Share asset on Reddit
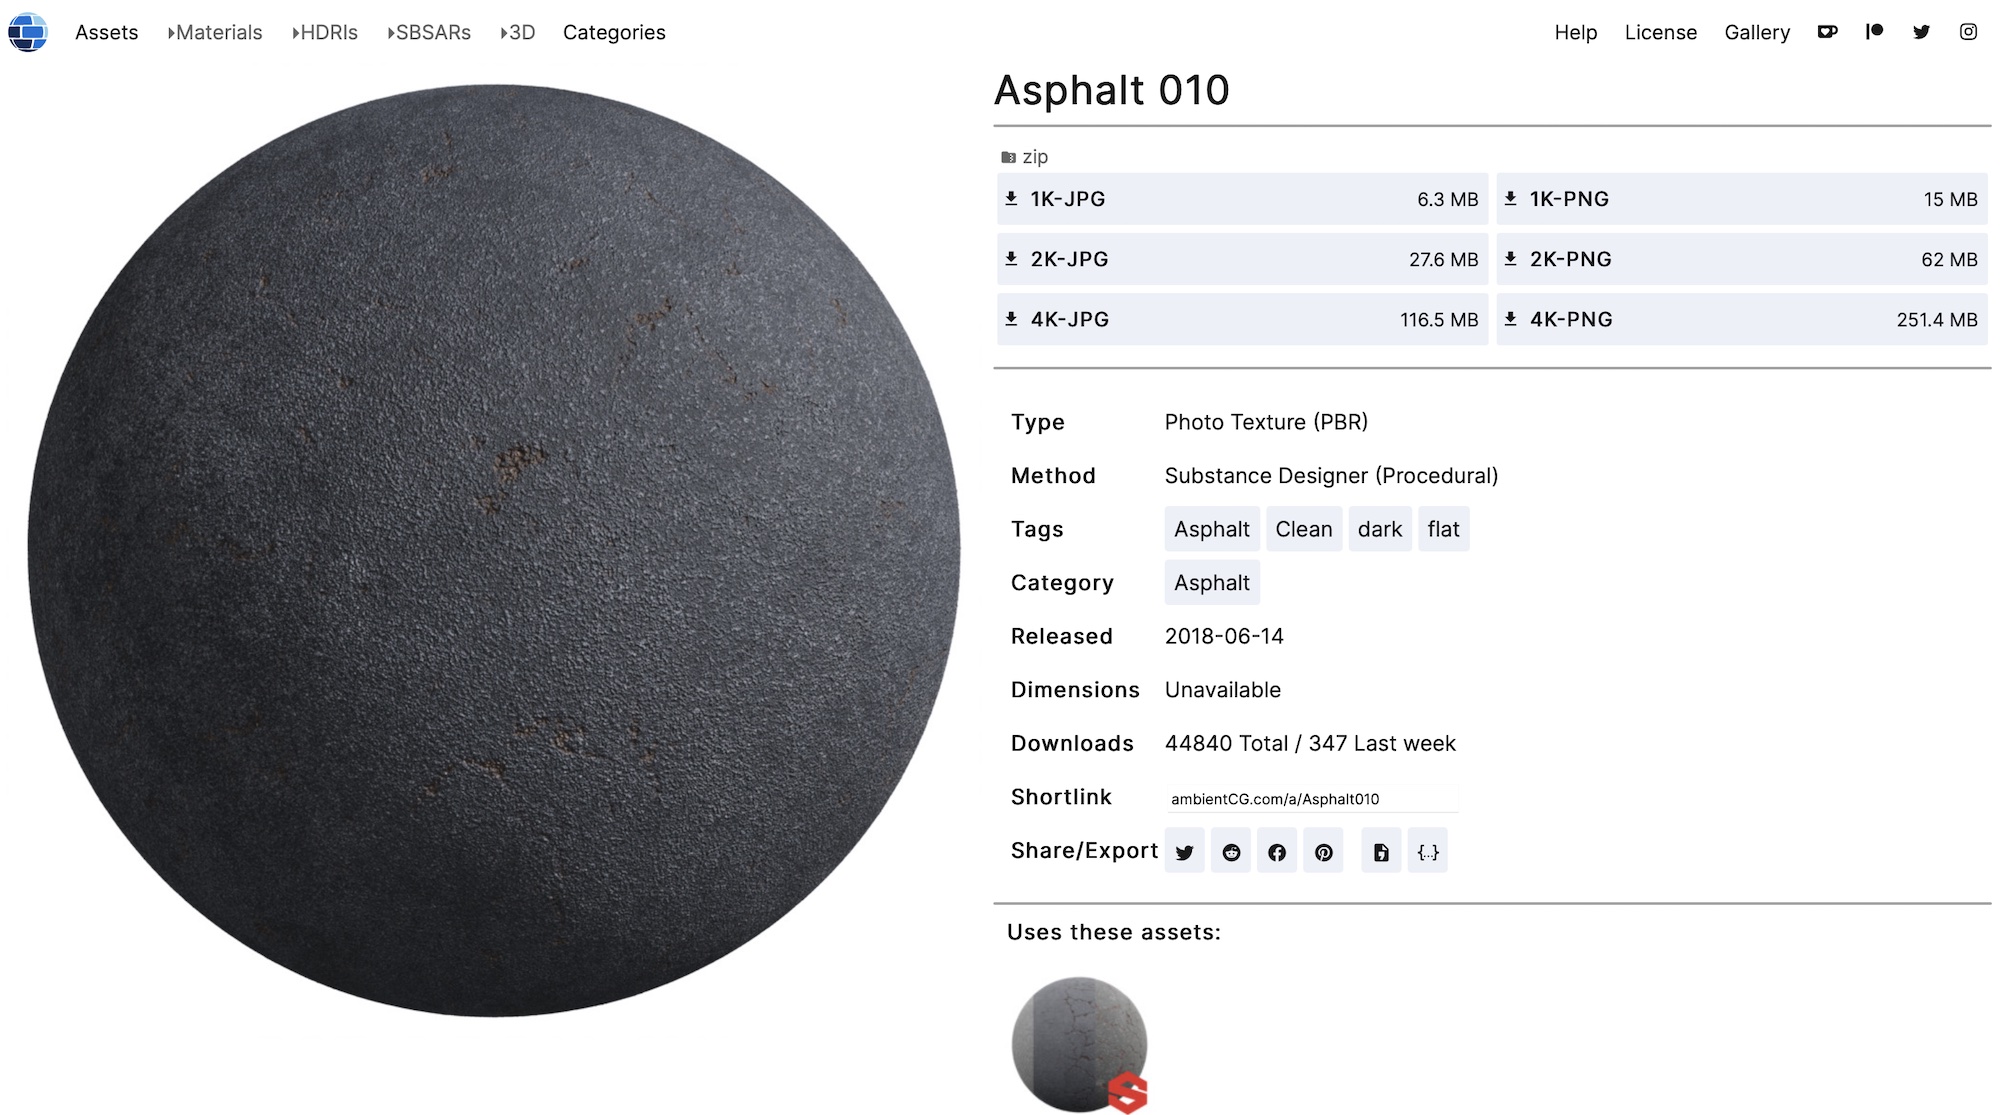The height and width of the screenshot is (1115, 2000). 1231,852
